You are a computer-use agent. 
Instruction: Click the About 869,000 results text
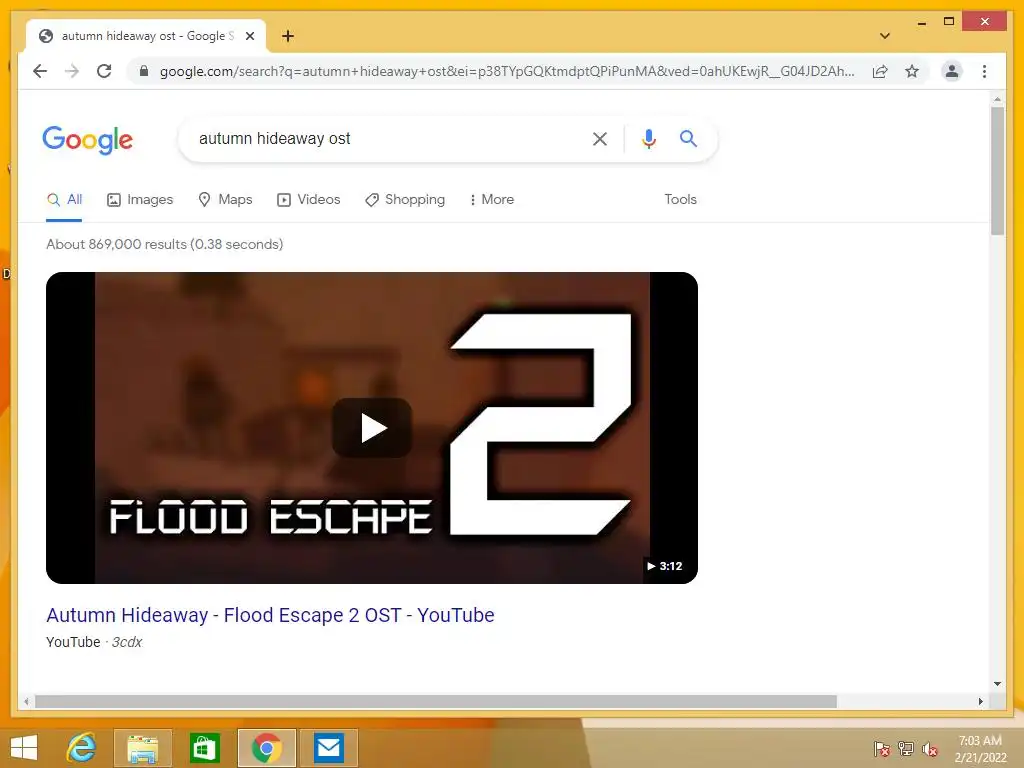click(165, 244)
